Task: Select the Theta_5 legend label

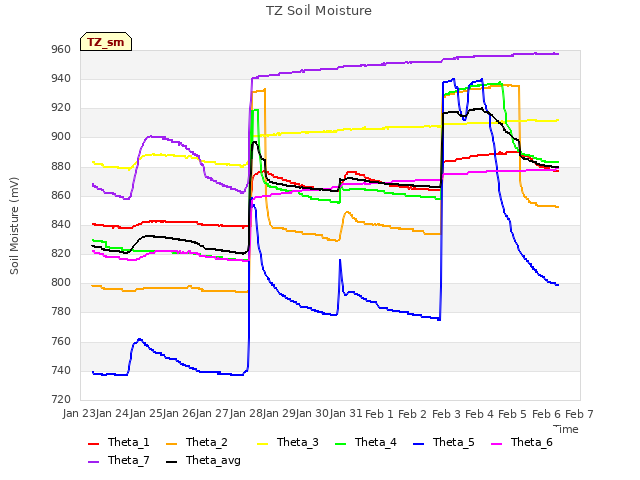Action: (453, 442)
